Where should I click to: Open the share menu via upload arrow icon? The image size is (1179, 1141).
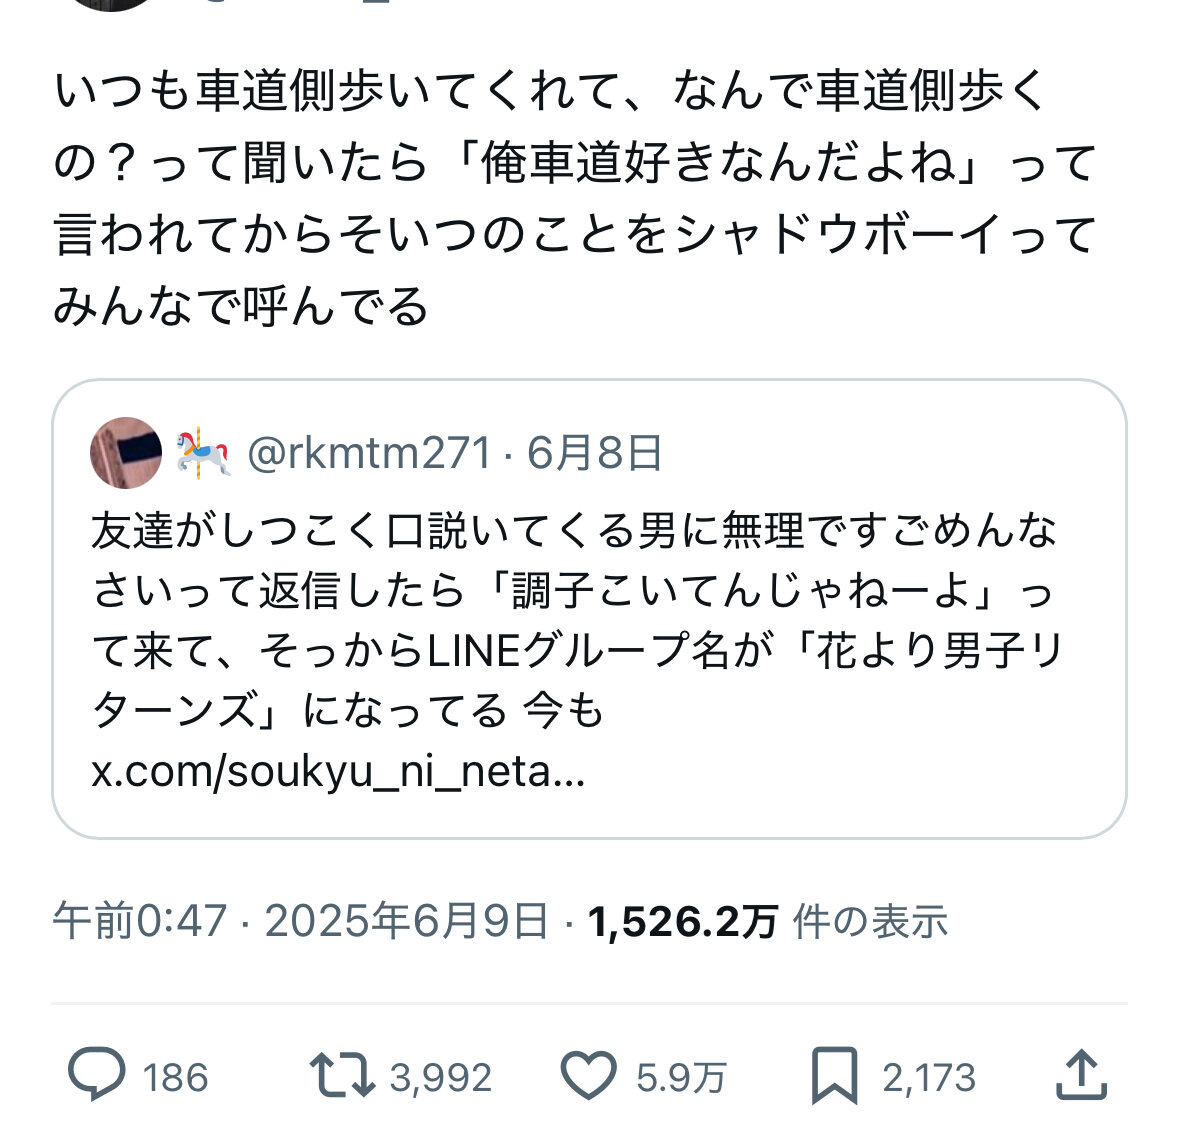point(1082,1075)
